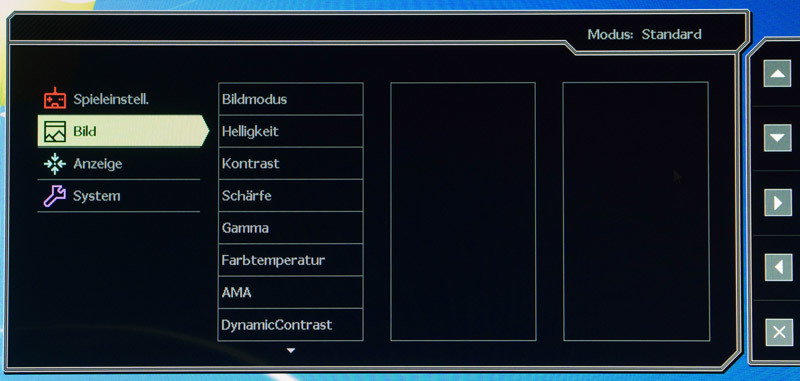Screen dimensions: 800x381
Task: Select the Anzeige arrows icon
Action: tap(55, 164)
